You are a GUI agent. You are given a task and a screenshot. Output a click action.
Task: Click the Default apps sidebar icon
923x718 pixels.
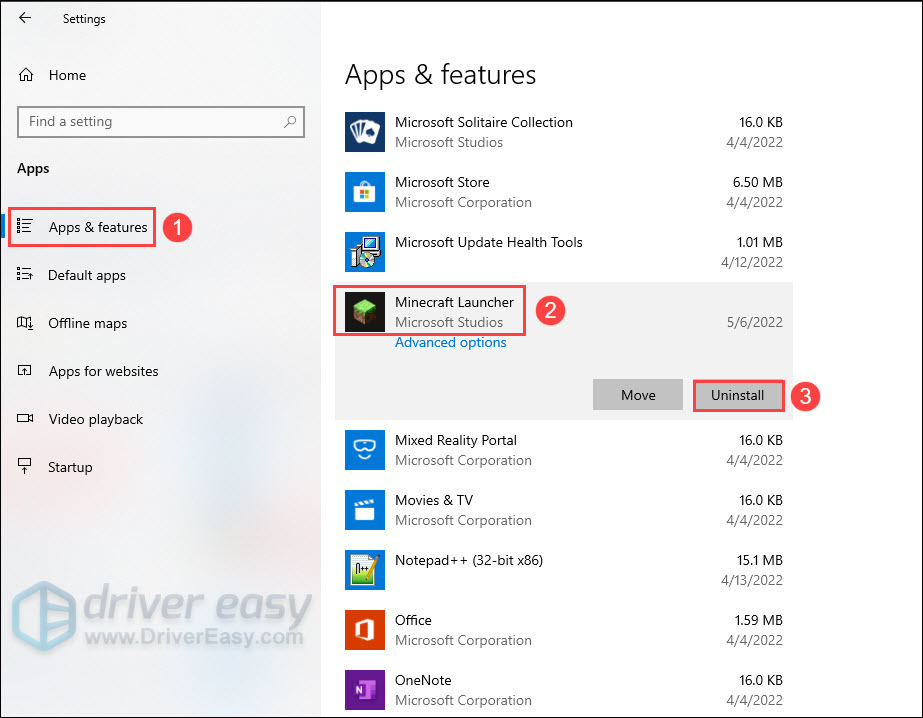tap(25, 274)
